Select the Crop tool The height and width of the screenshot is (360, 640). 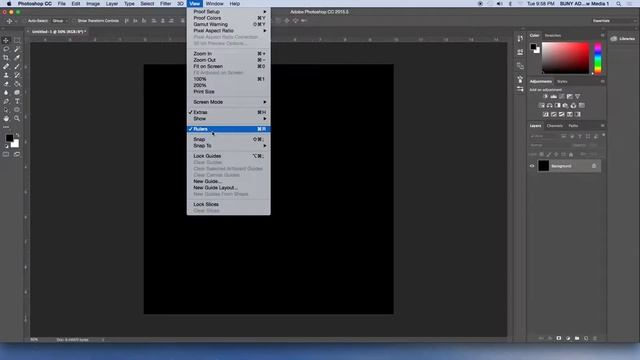point(6,58)
